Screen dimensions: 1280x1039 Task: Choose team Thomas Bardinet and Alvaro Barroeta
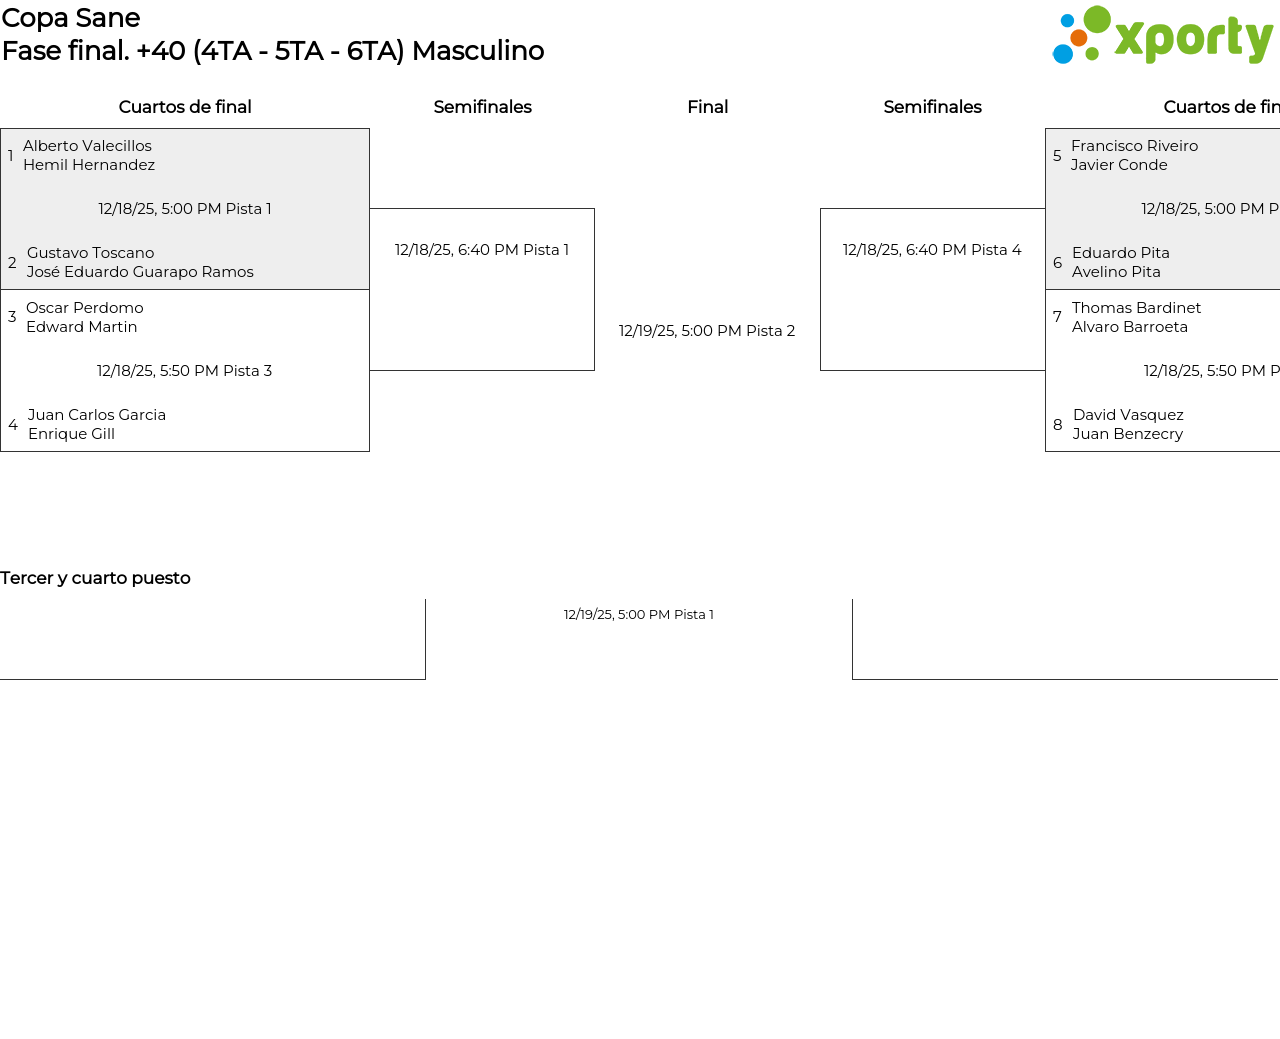(1136, 317)
